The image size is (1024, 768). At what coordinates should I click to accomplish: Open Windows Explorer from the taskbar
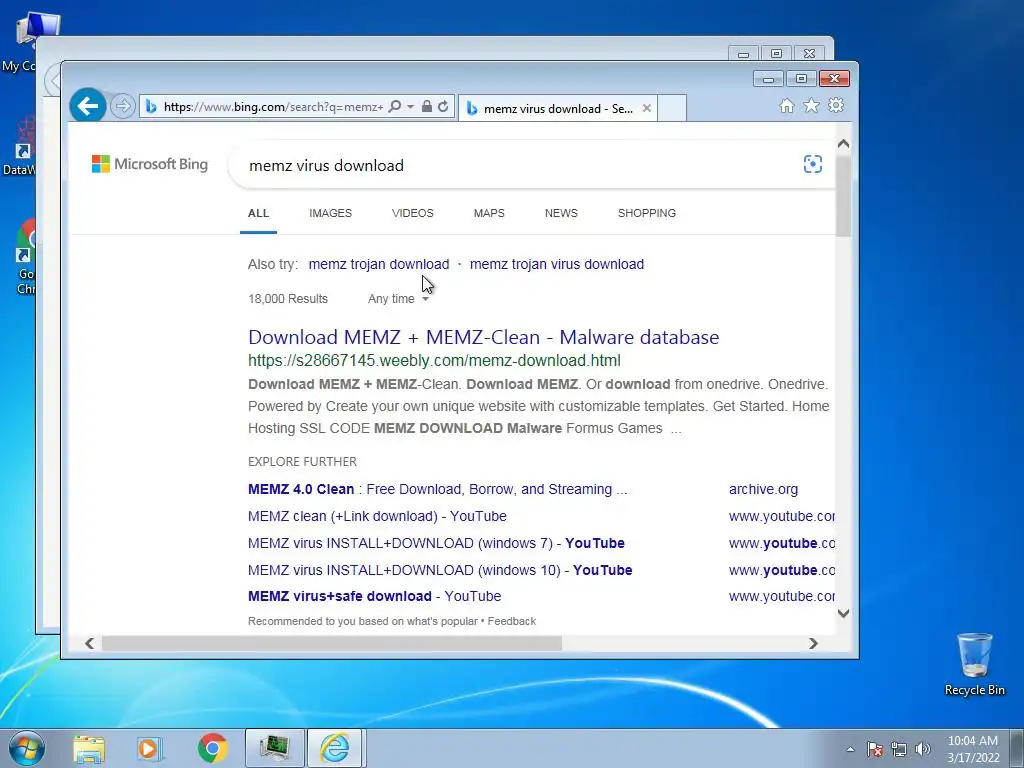coord(89,749)
